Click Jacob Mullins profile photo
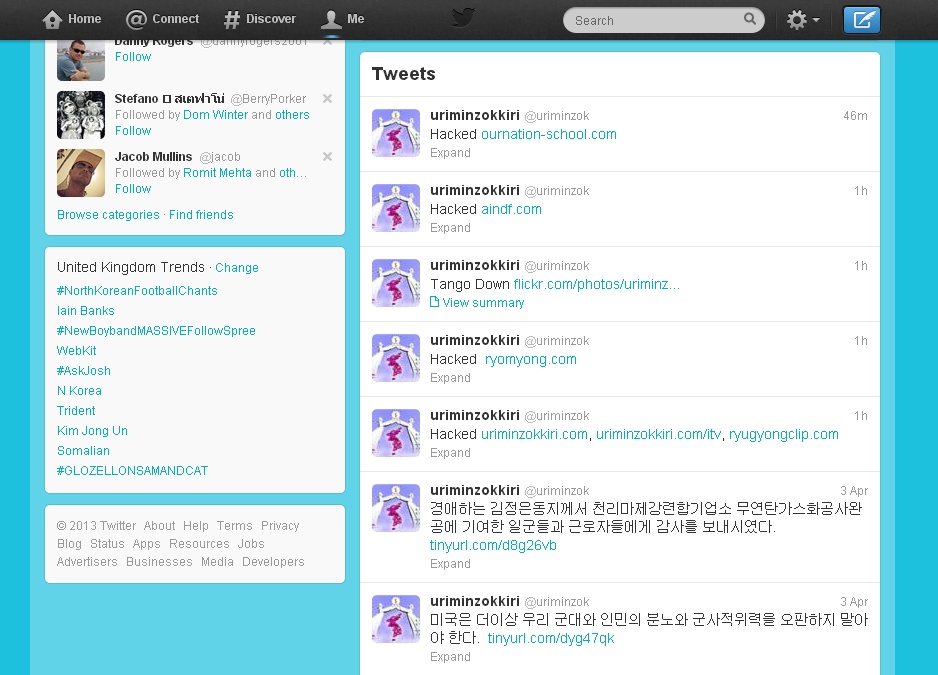Image resolution: width=938 pixels, height=675 pixels. tap(81, 173)
